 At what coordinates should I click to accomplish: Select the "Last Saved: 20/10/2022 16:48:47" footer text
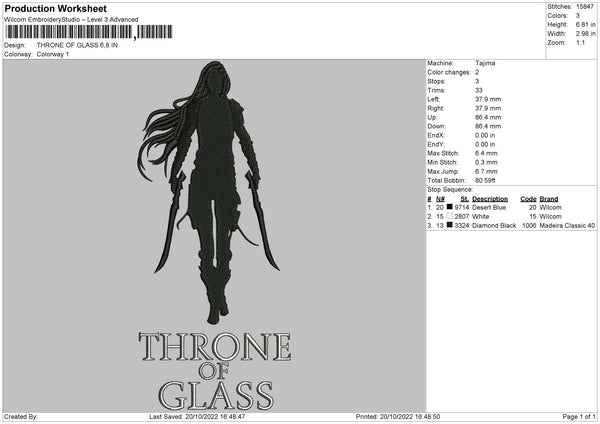pos(197,417)
